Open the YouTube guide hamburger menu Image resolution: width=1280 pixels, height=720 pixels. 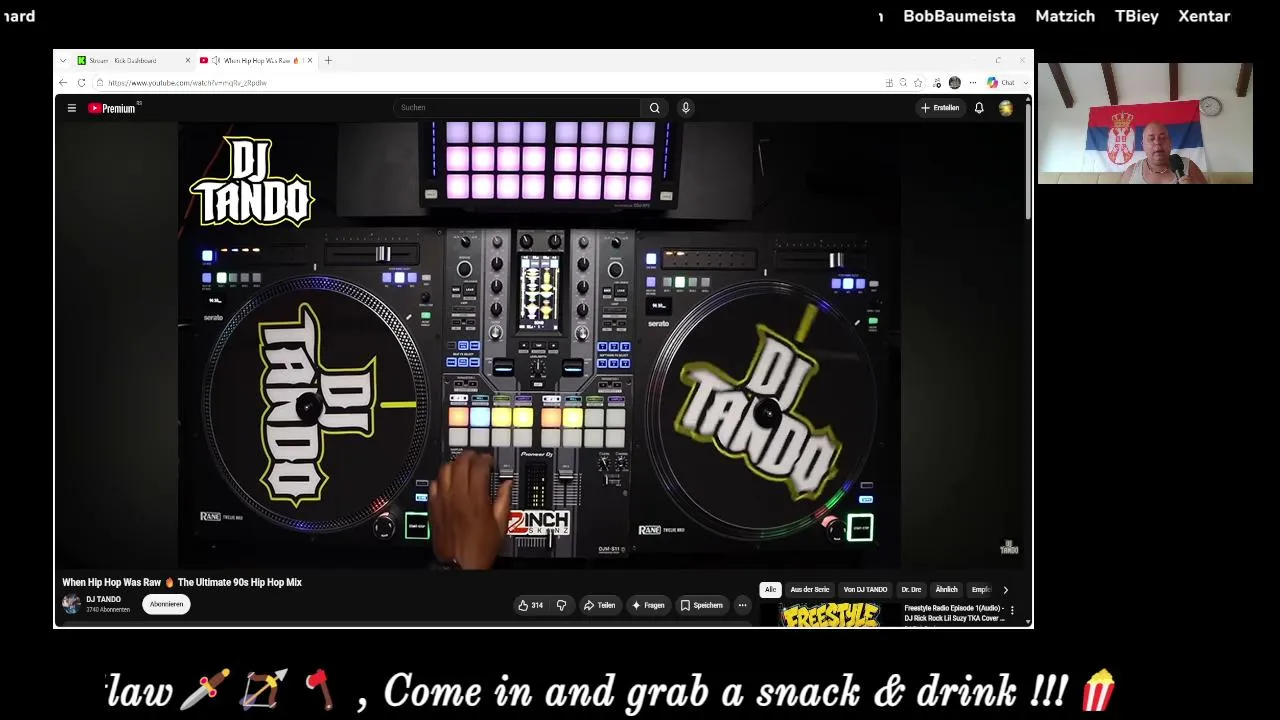click(72, 108)
